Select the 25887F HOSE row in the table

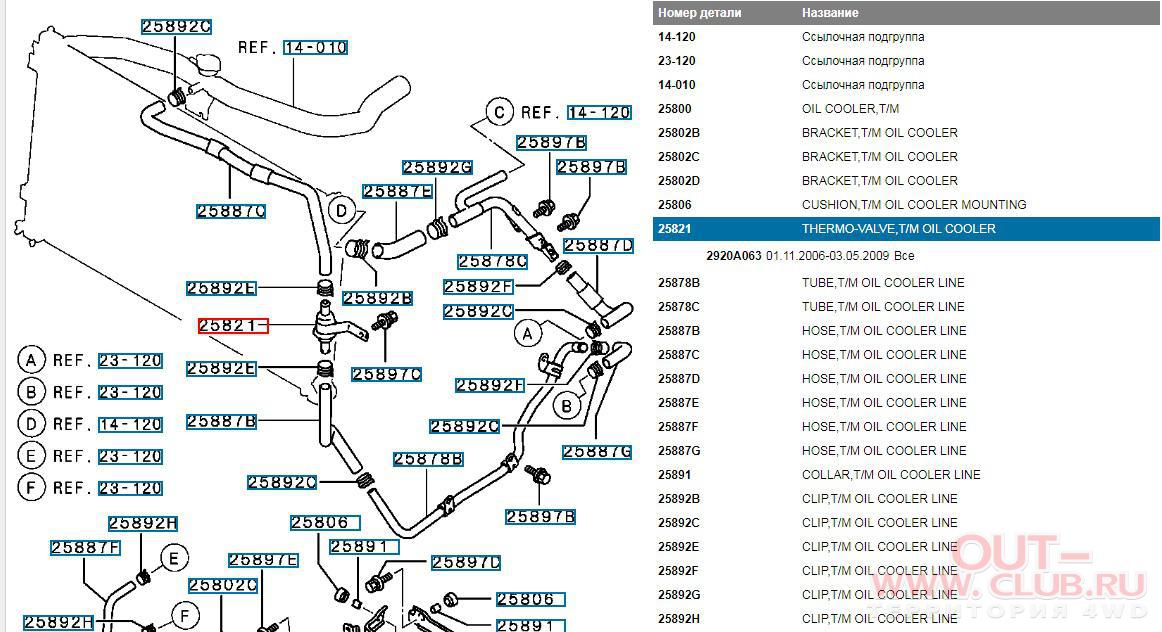pyautogui.click(x=906, y=427)
